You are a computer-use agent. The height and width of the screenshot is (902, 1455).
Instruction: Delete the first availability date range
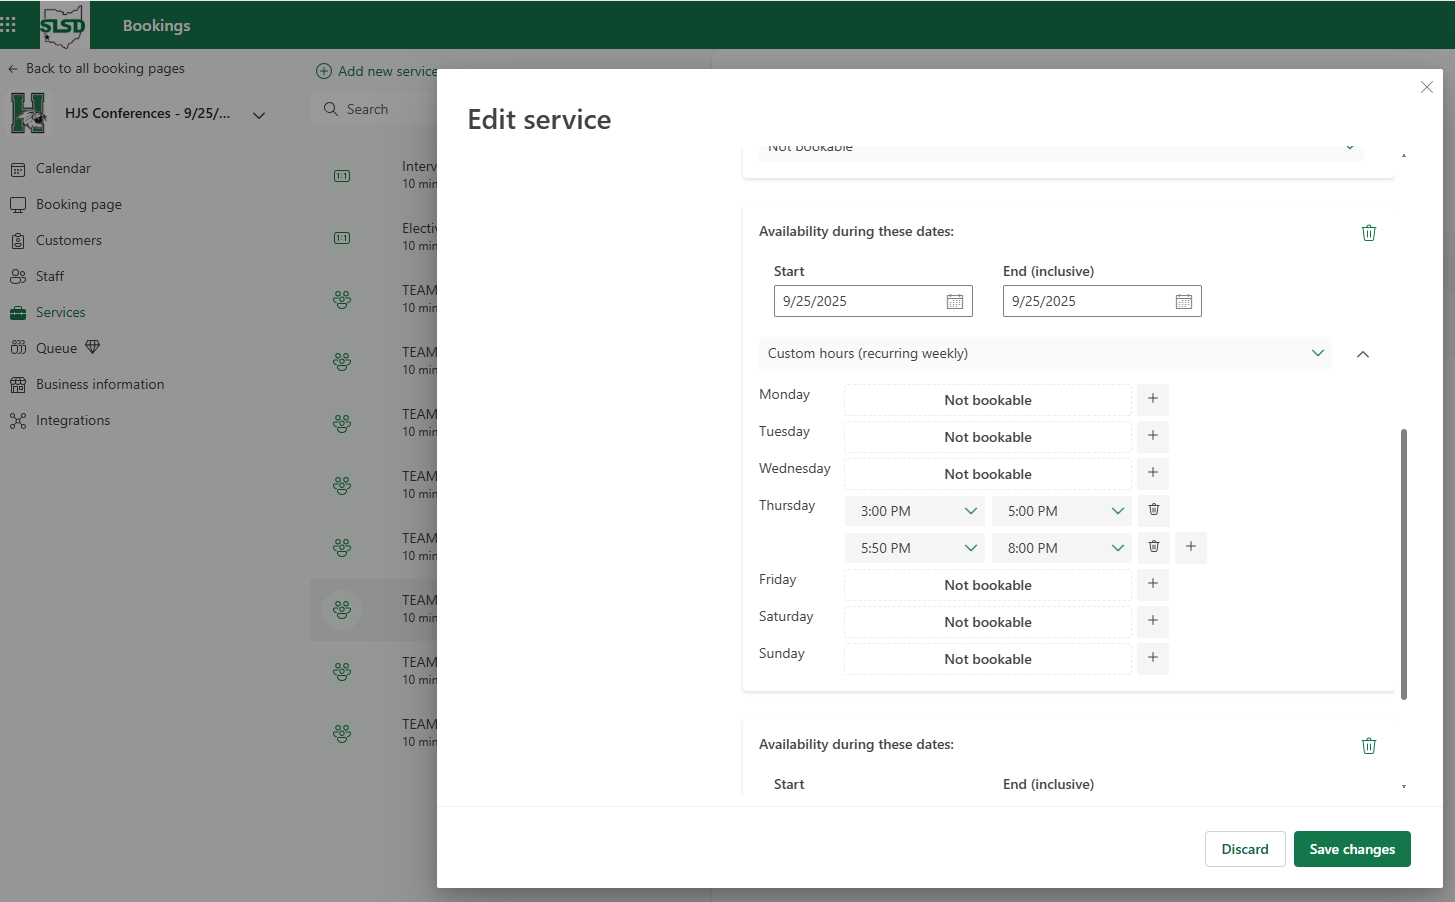click(1369, 233)
